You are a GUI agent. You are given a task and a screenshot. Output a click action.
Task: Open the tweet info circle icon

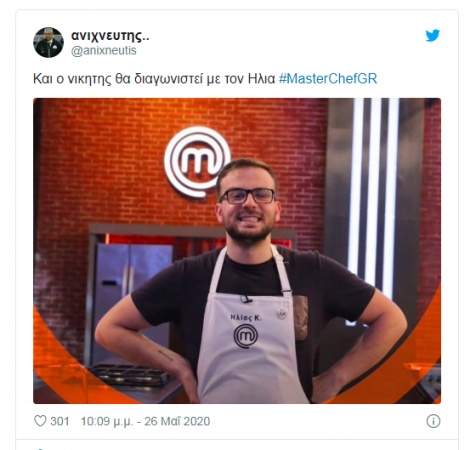(x=433, y=421)
